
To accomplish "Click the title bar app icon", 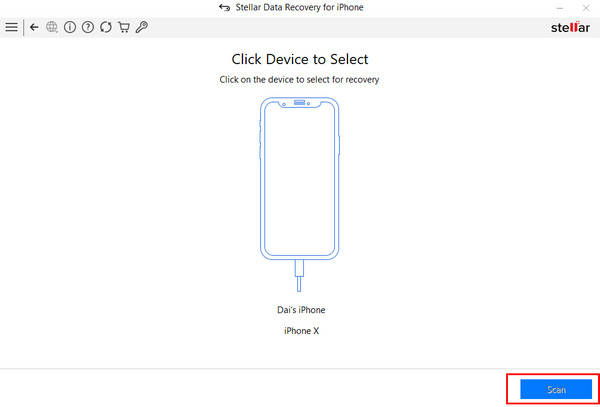I will 224,7.
